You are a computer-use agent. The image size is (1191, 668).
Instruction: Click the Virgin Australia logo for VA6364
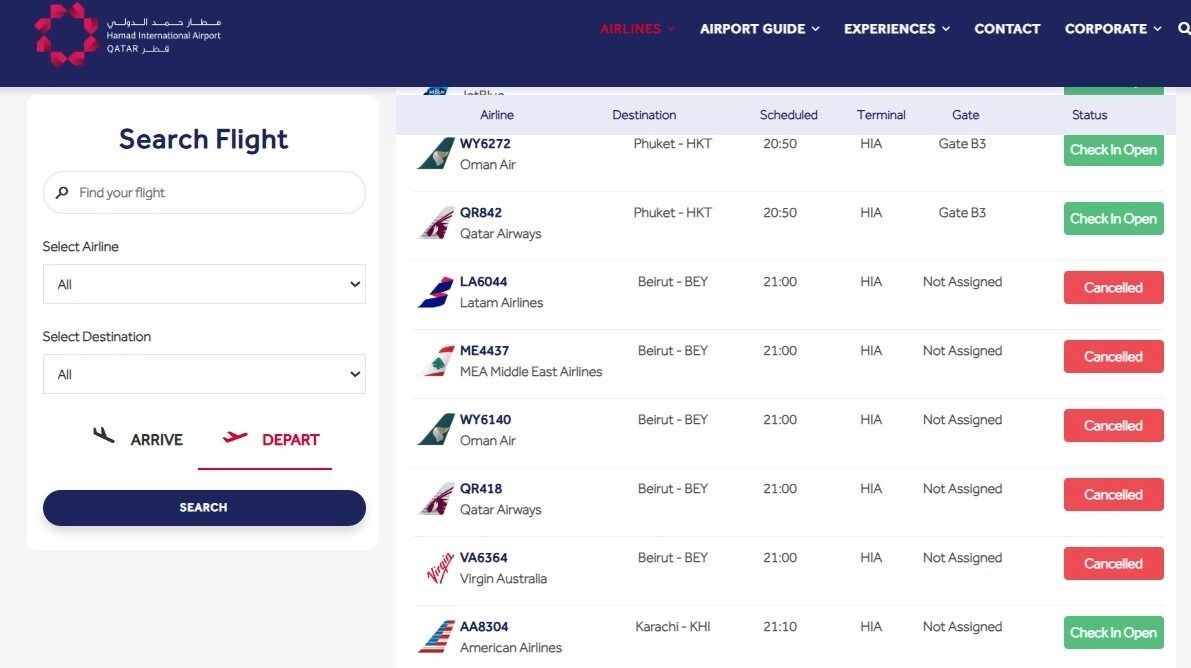(x=438, y=568)
